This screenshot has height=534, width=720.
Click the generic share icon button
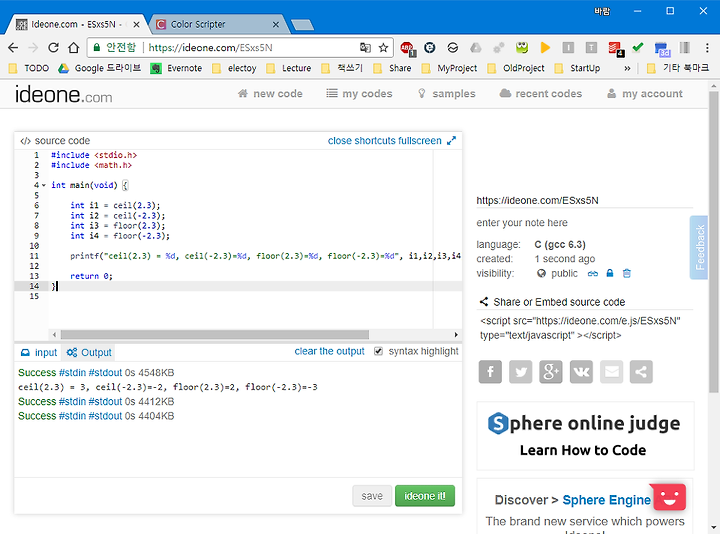click(x=641, y=371)
